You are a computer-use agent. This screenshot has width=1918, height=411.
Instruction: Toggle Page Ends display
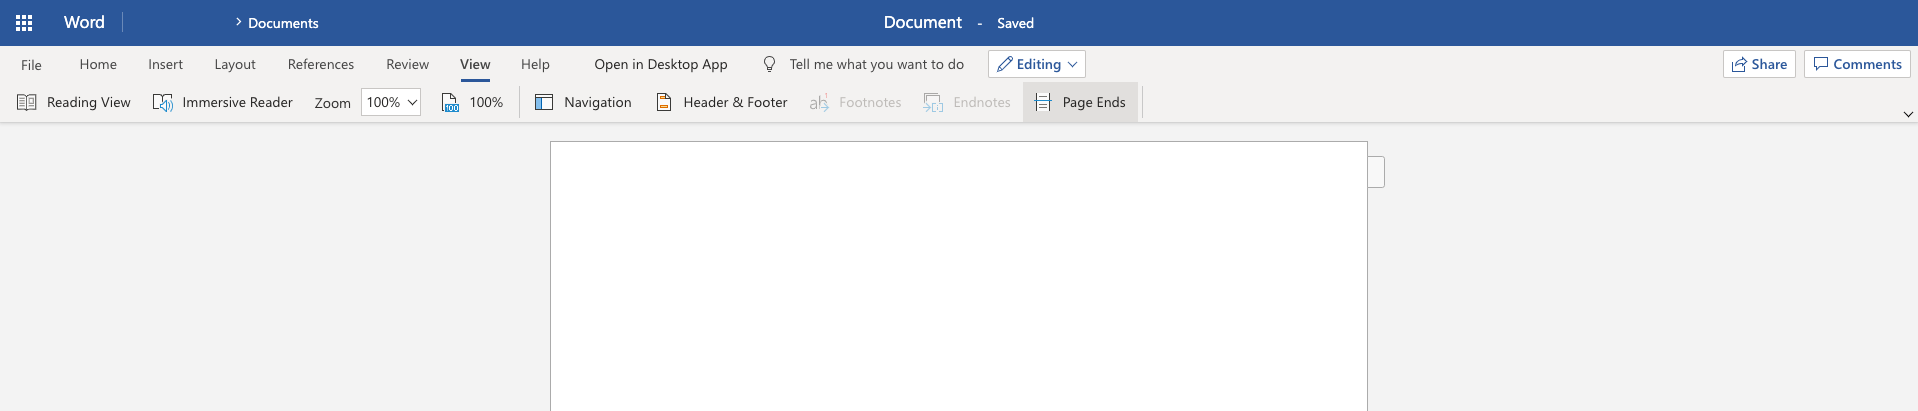coord(1080,102)
